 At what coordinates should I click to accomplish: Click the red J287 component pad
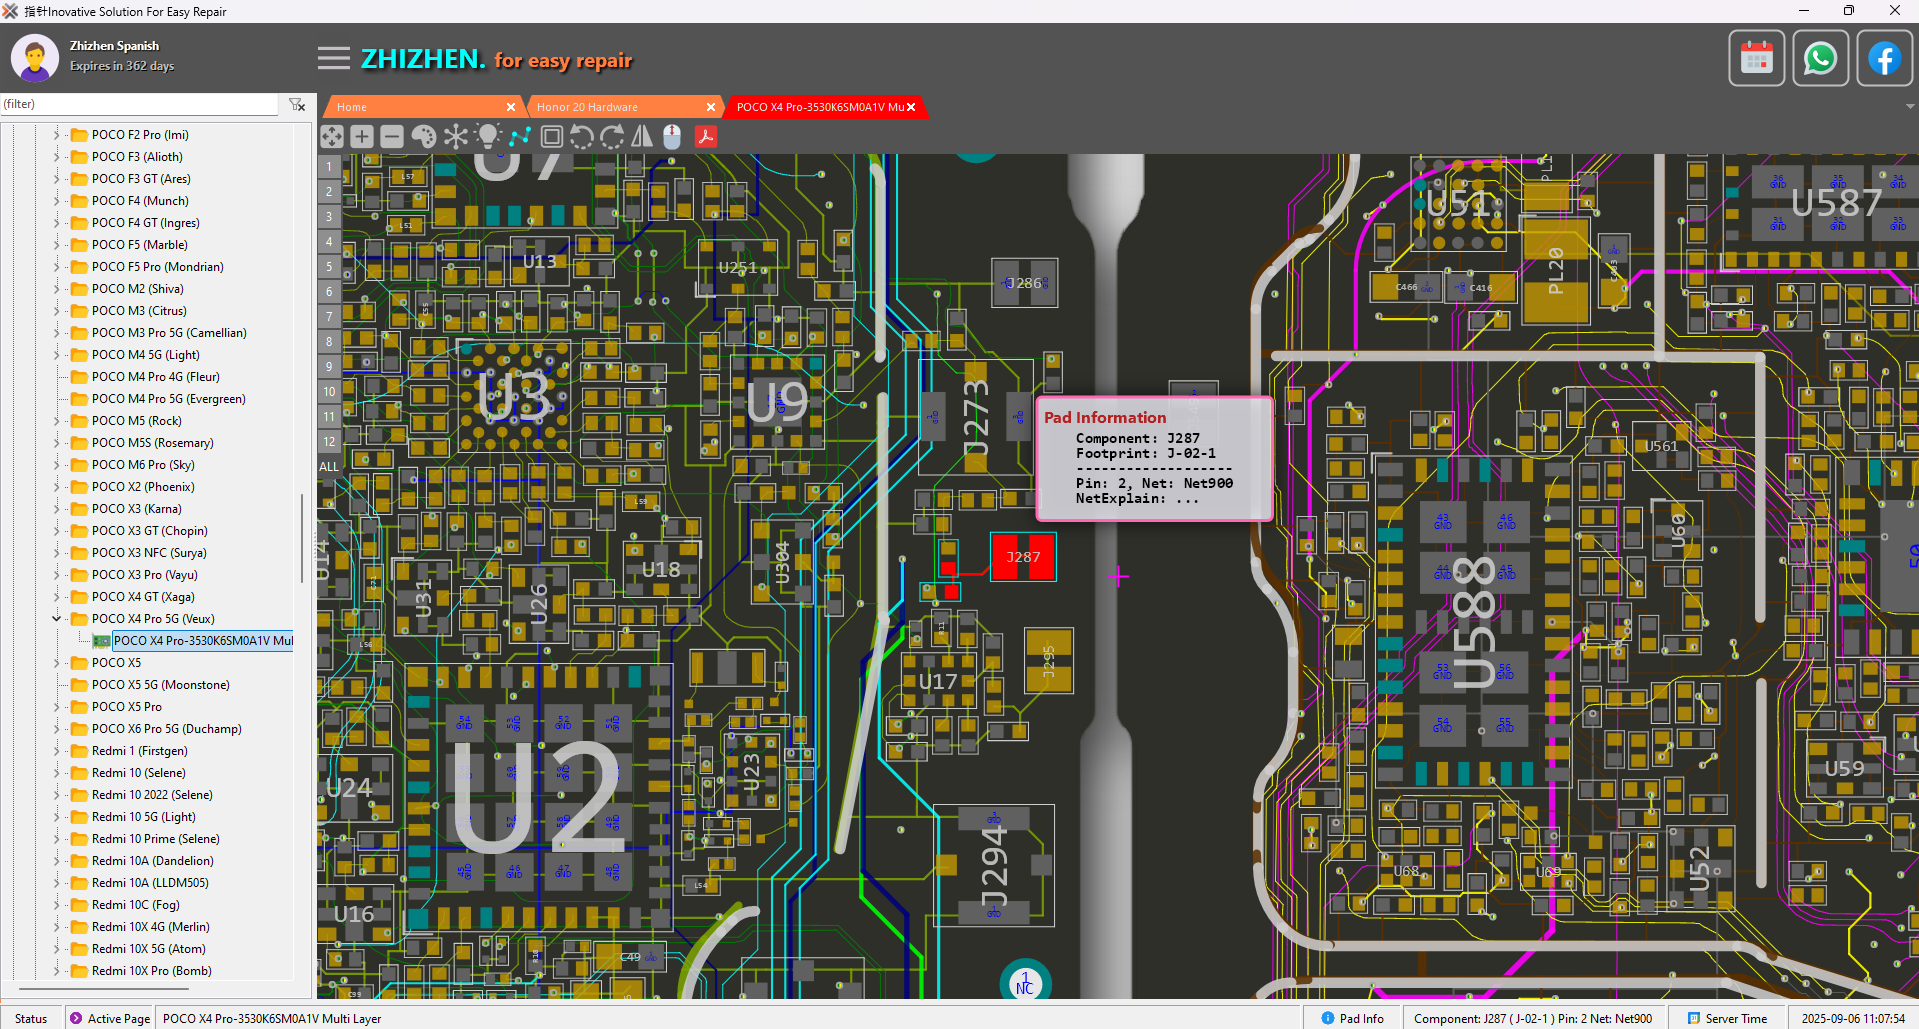click(1023, 557)
